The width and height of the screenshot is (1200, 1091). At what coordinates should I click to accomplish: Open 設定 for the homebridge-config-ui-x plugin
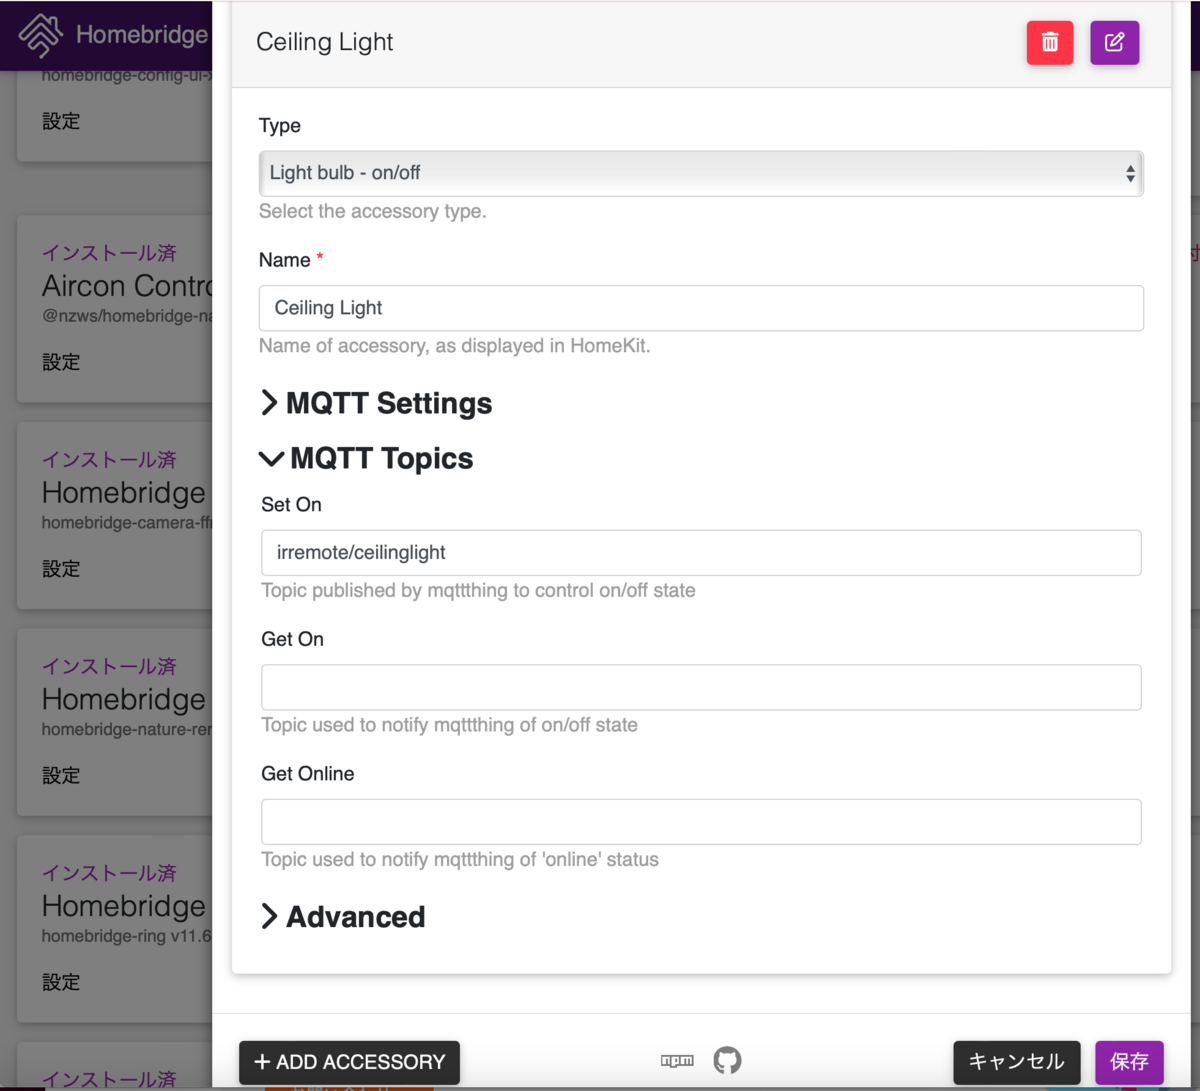pyautogui.click(x=61, y=121)
